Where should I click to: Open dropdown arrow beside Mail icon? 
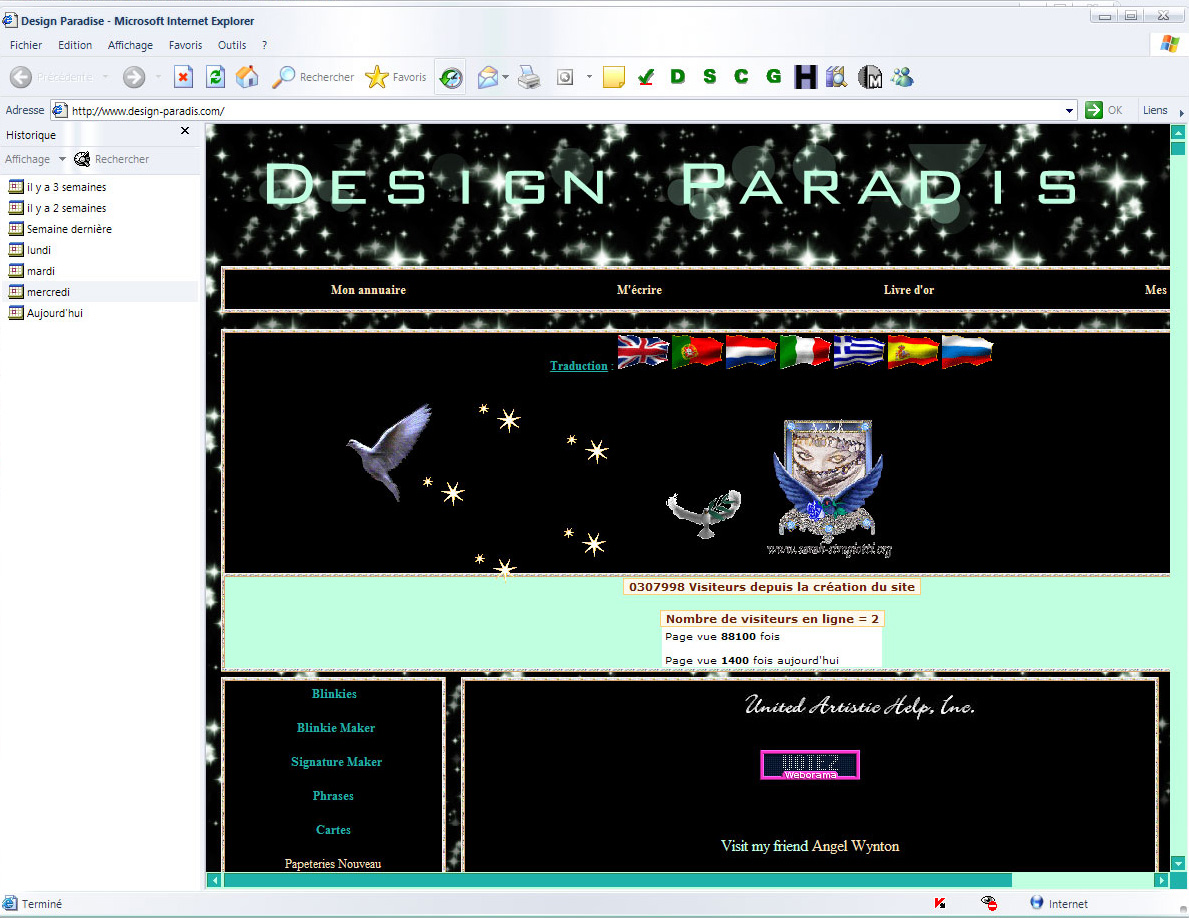point(505,77)
